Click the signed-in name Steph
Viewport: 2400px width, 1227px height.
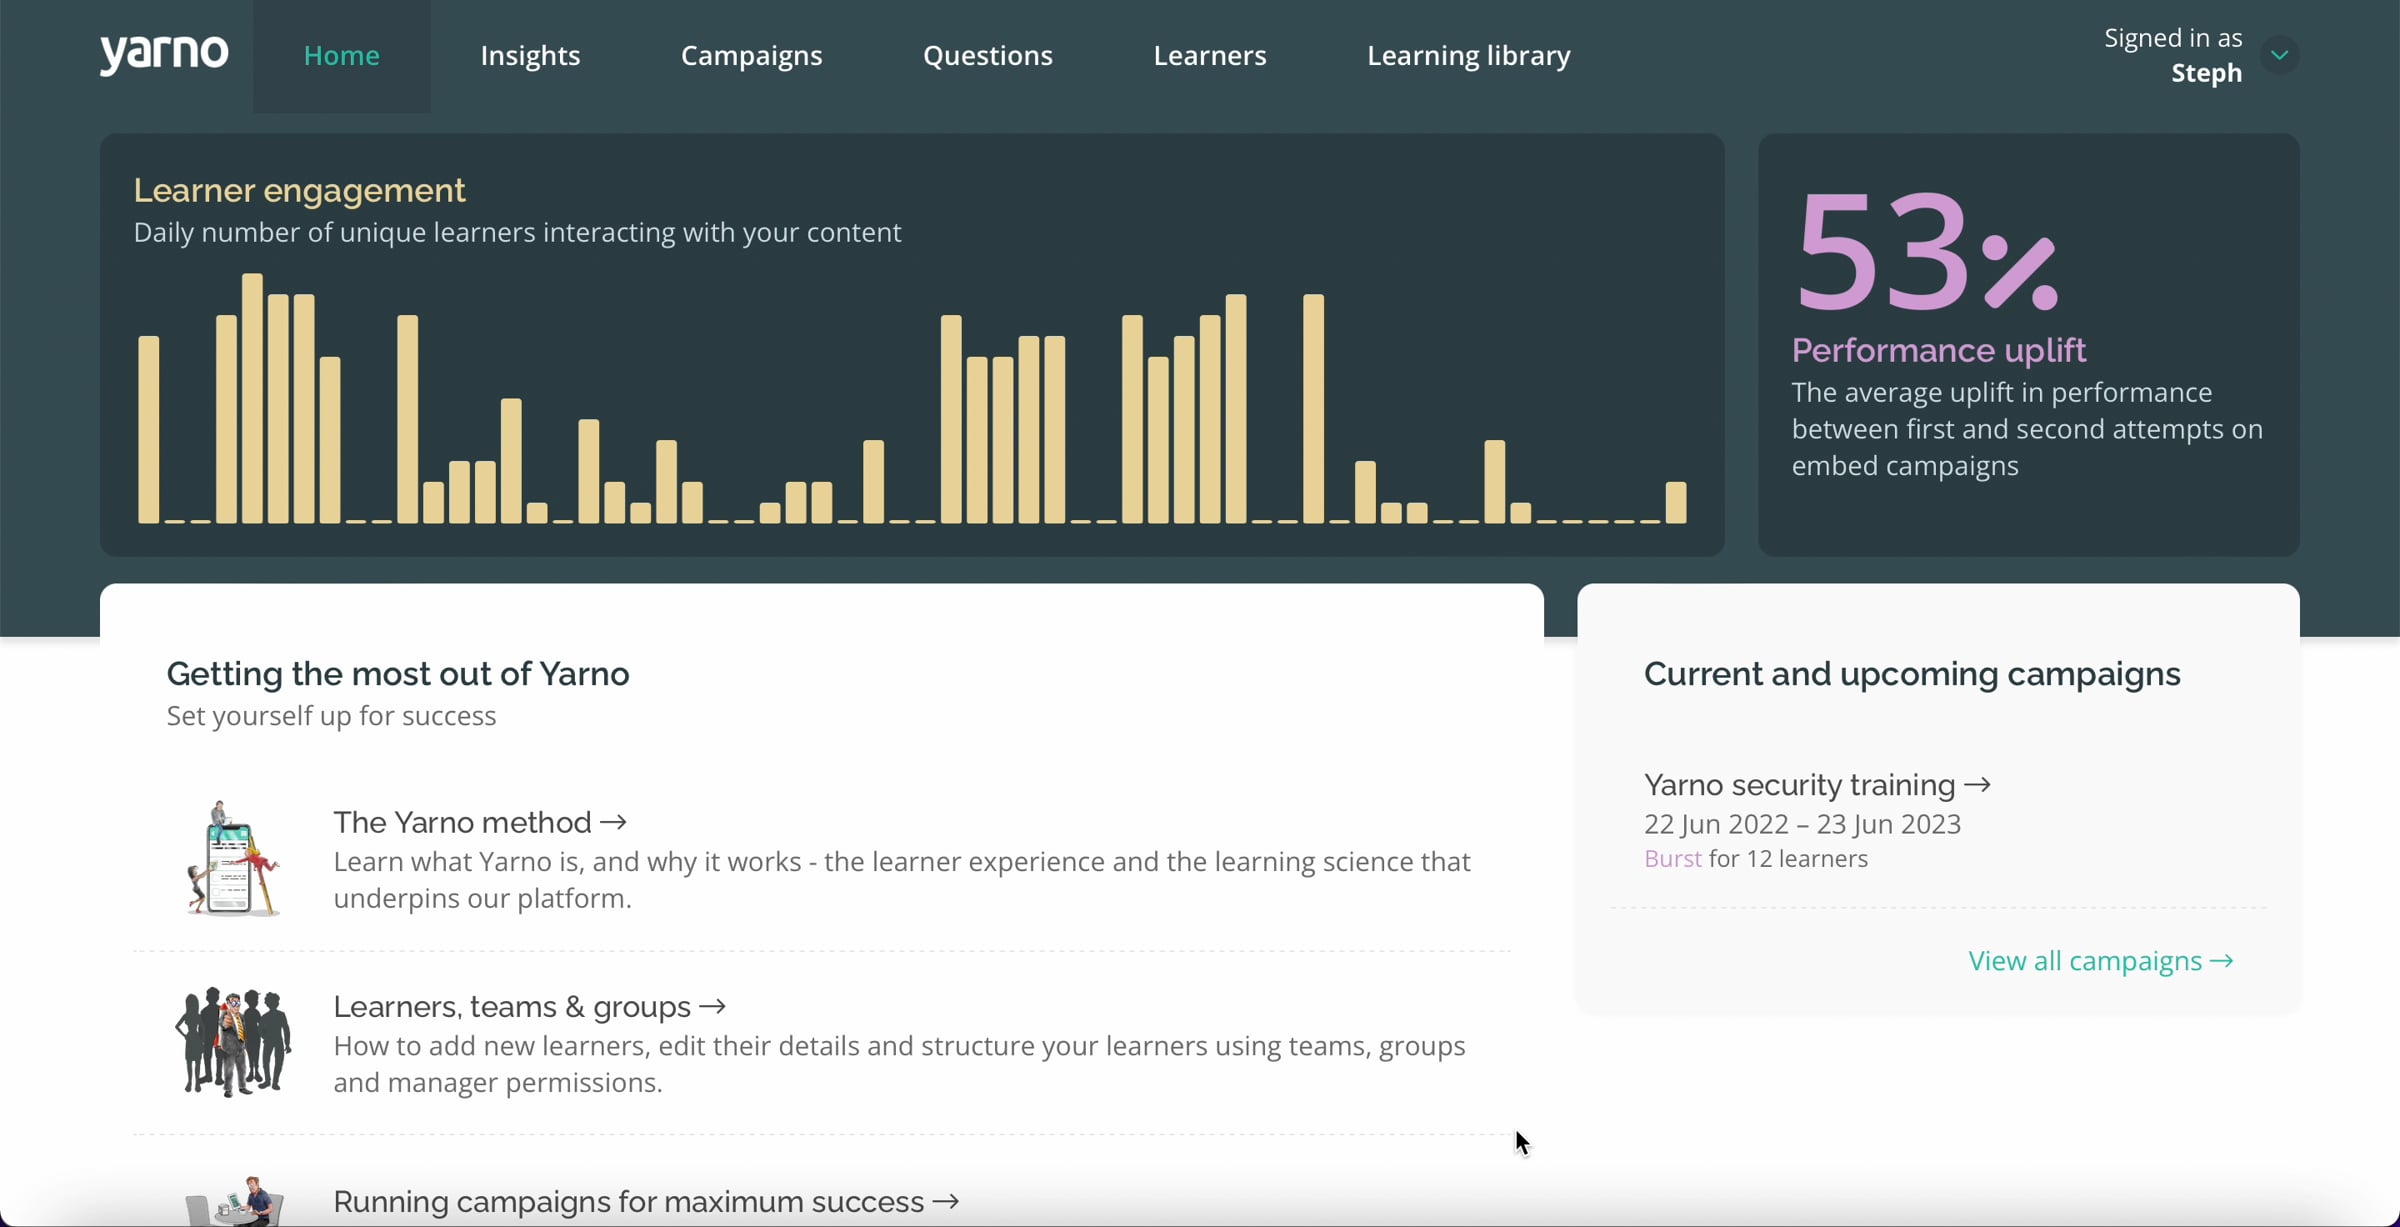2207,73
